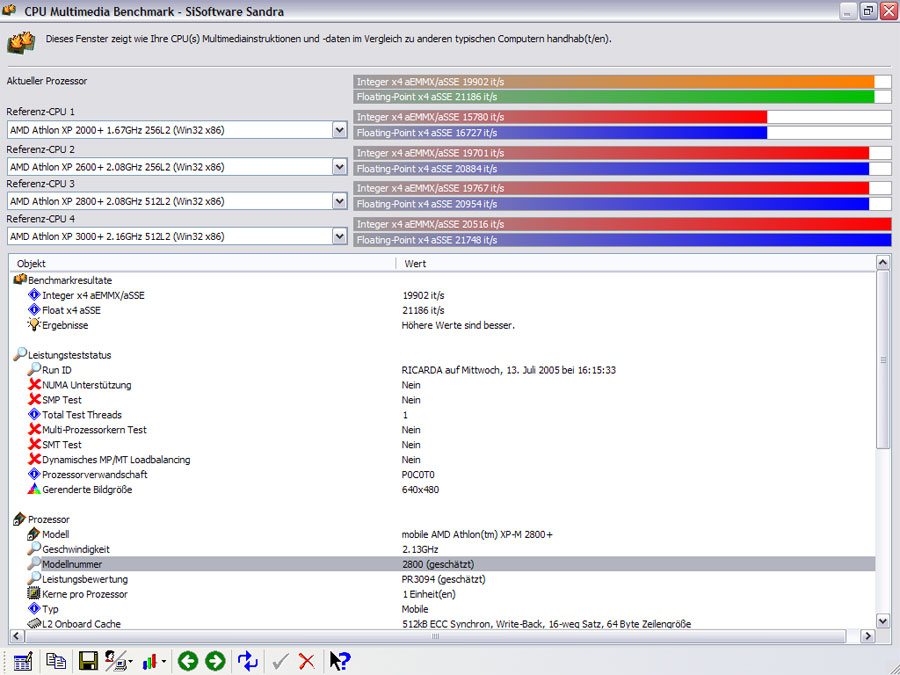Click the green Floating-Point 21186 it/s bar
This screenshot has height=675, width=900.
click(x=614, y=97)
